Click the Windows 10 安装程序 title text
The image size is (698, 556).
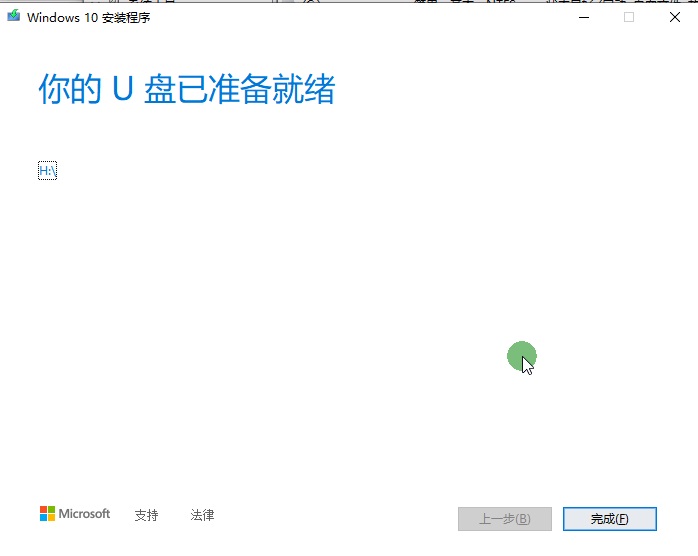point(89,18)
